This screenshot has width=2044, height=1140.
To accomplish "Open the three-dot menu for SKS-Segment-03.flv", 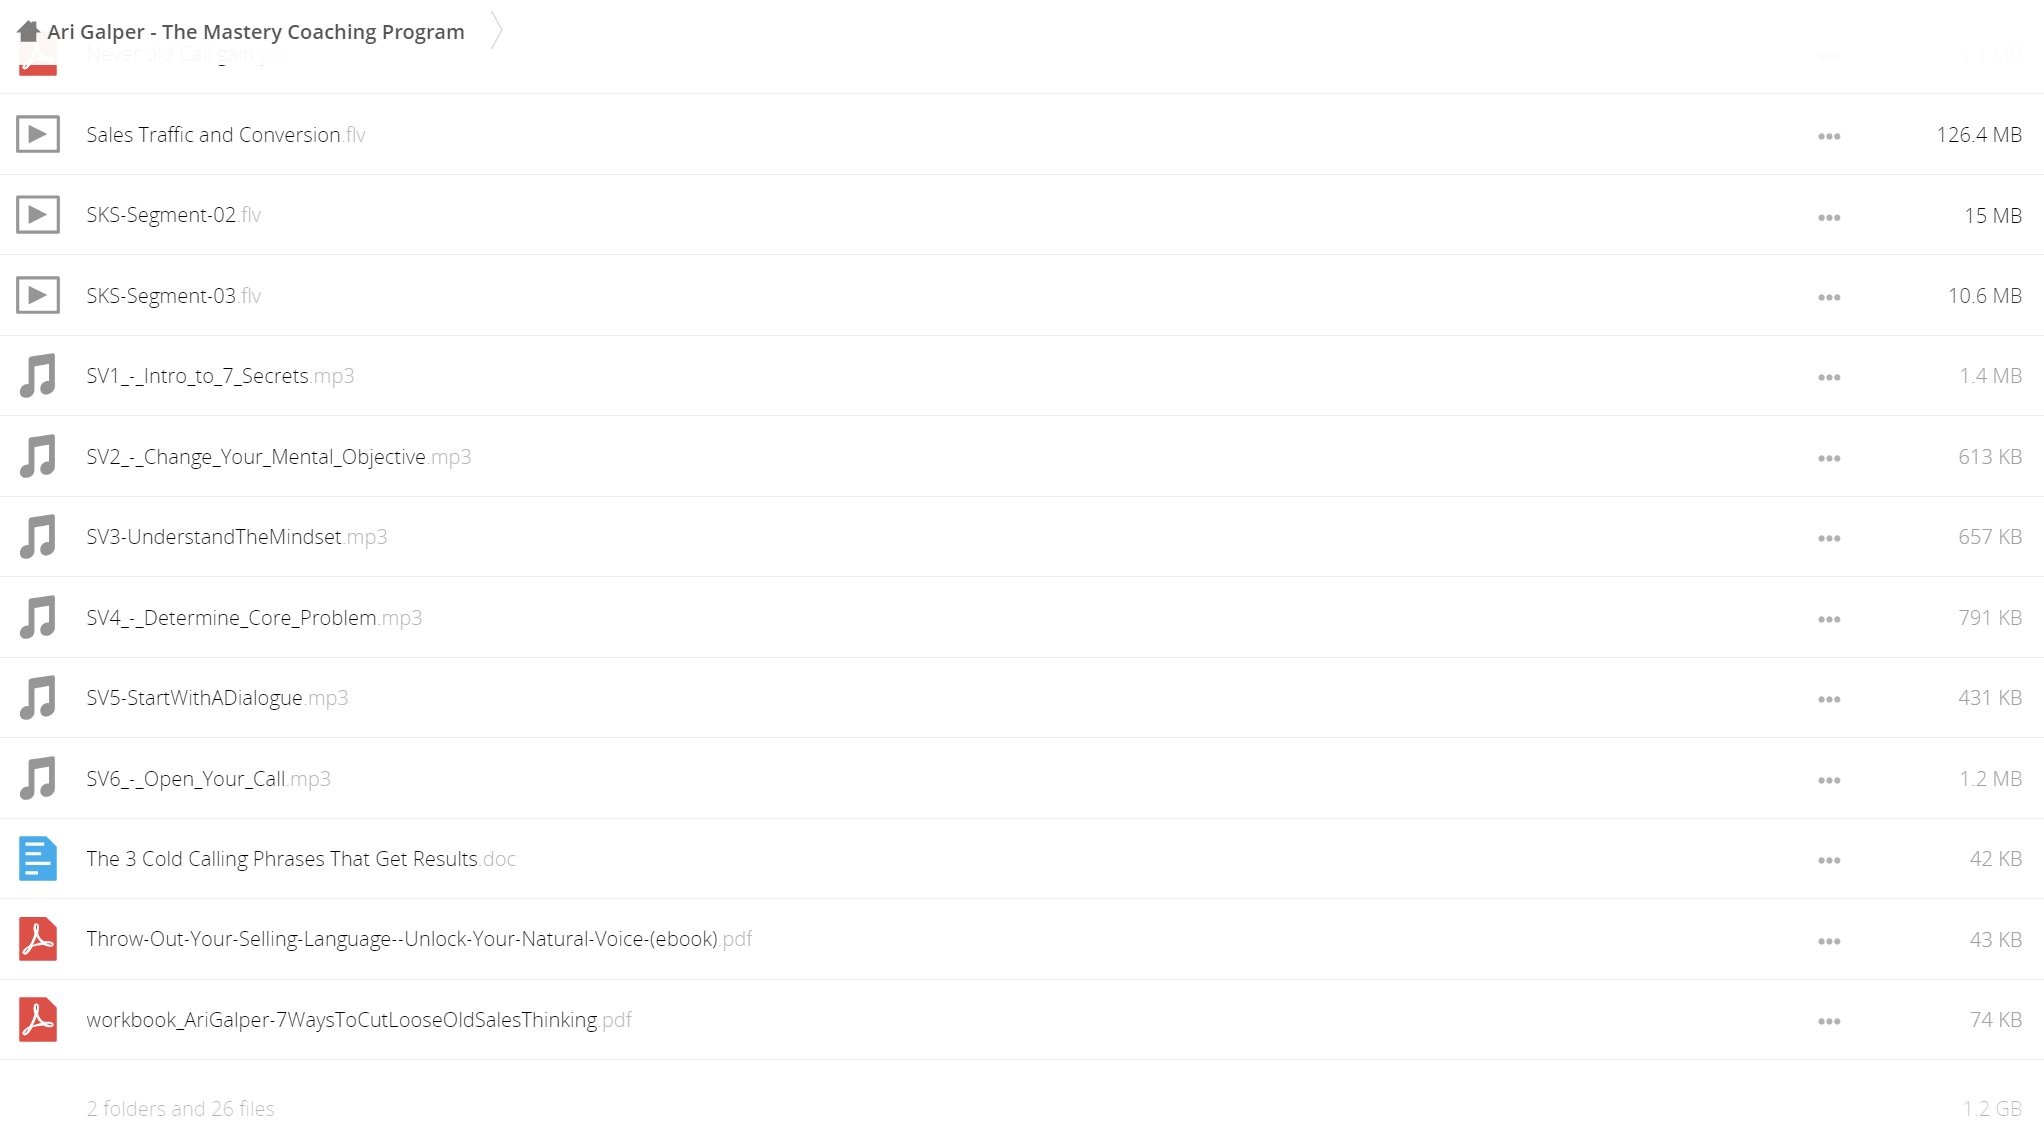I will pyautogui.click(x=1829, y=297).
